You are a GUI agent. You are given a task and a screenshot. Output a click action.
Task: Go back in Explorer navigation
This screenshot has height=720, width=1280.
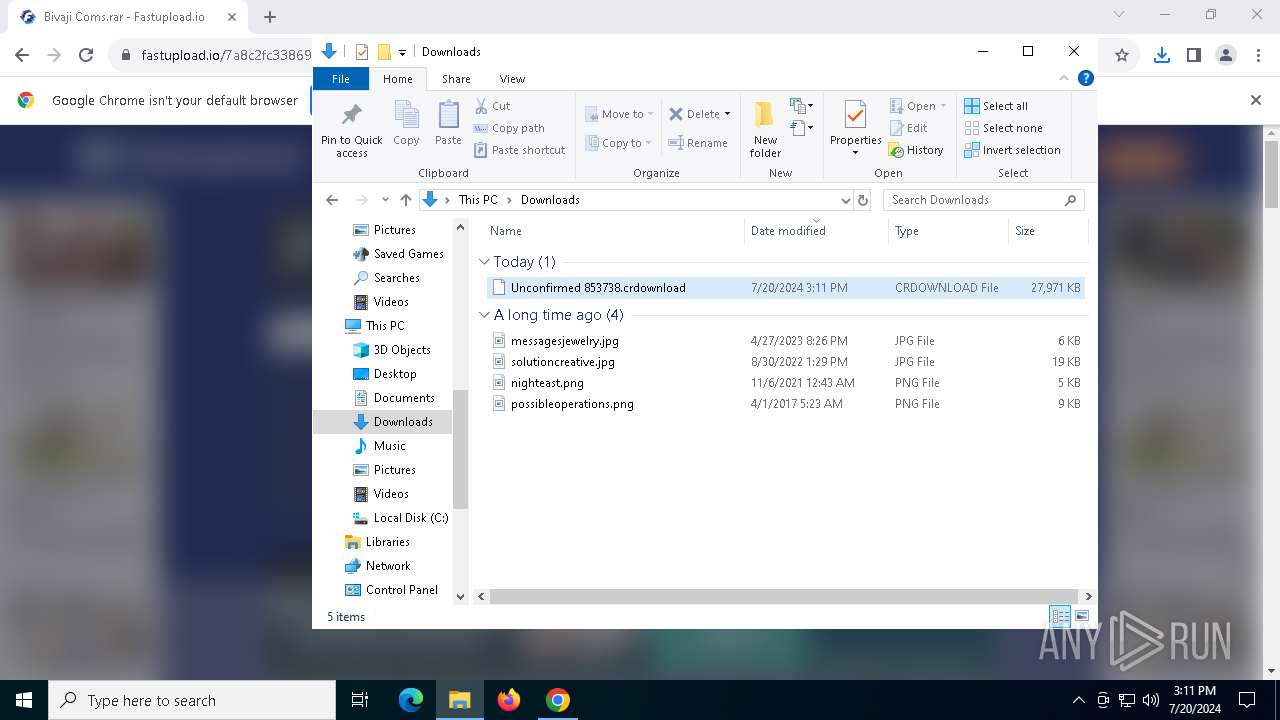point(332,200)
